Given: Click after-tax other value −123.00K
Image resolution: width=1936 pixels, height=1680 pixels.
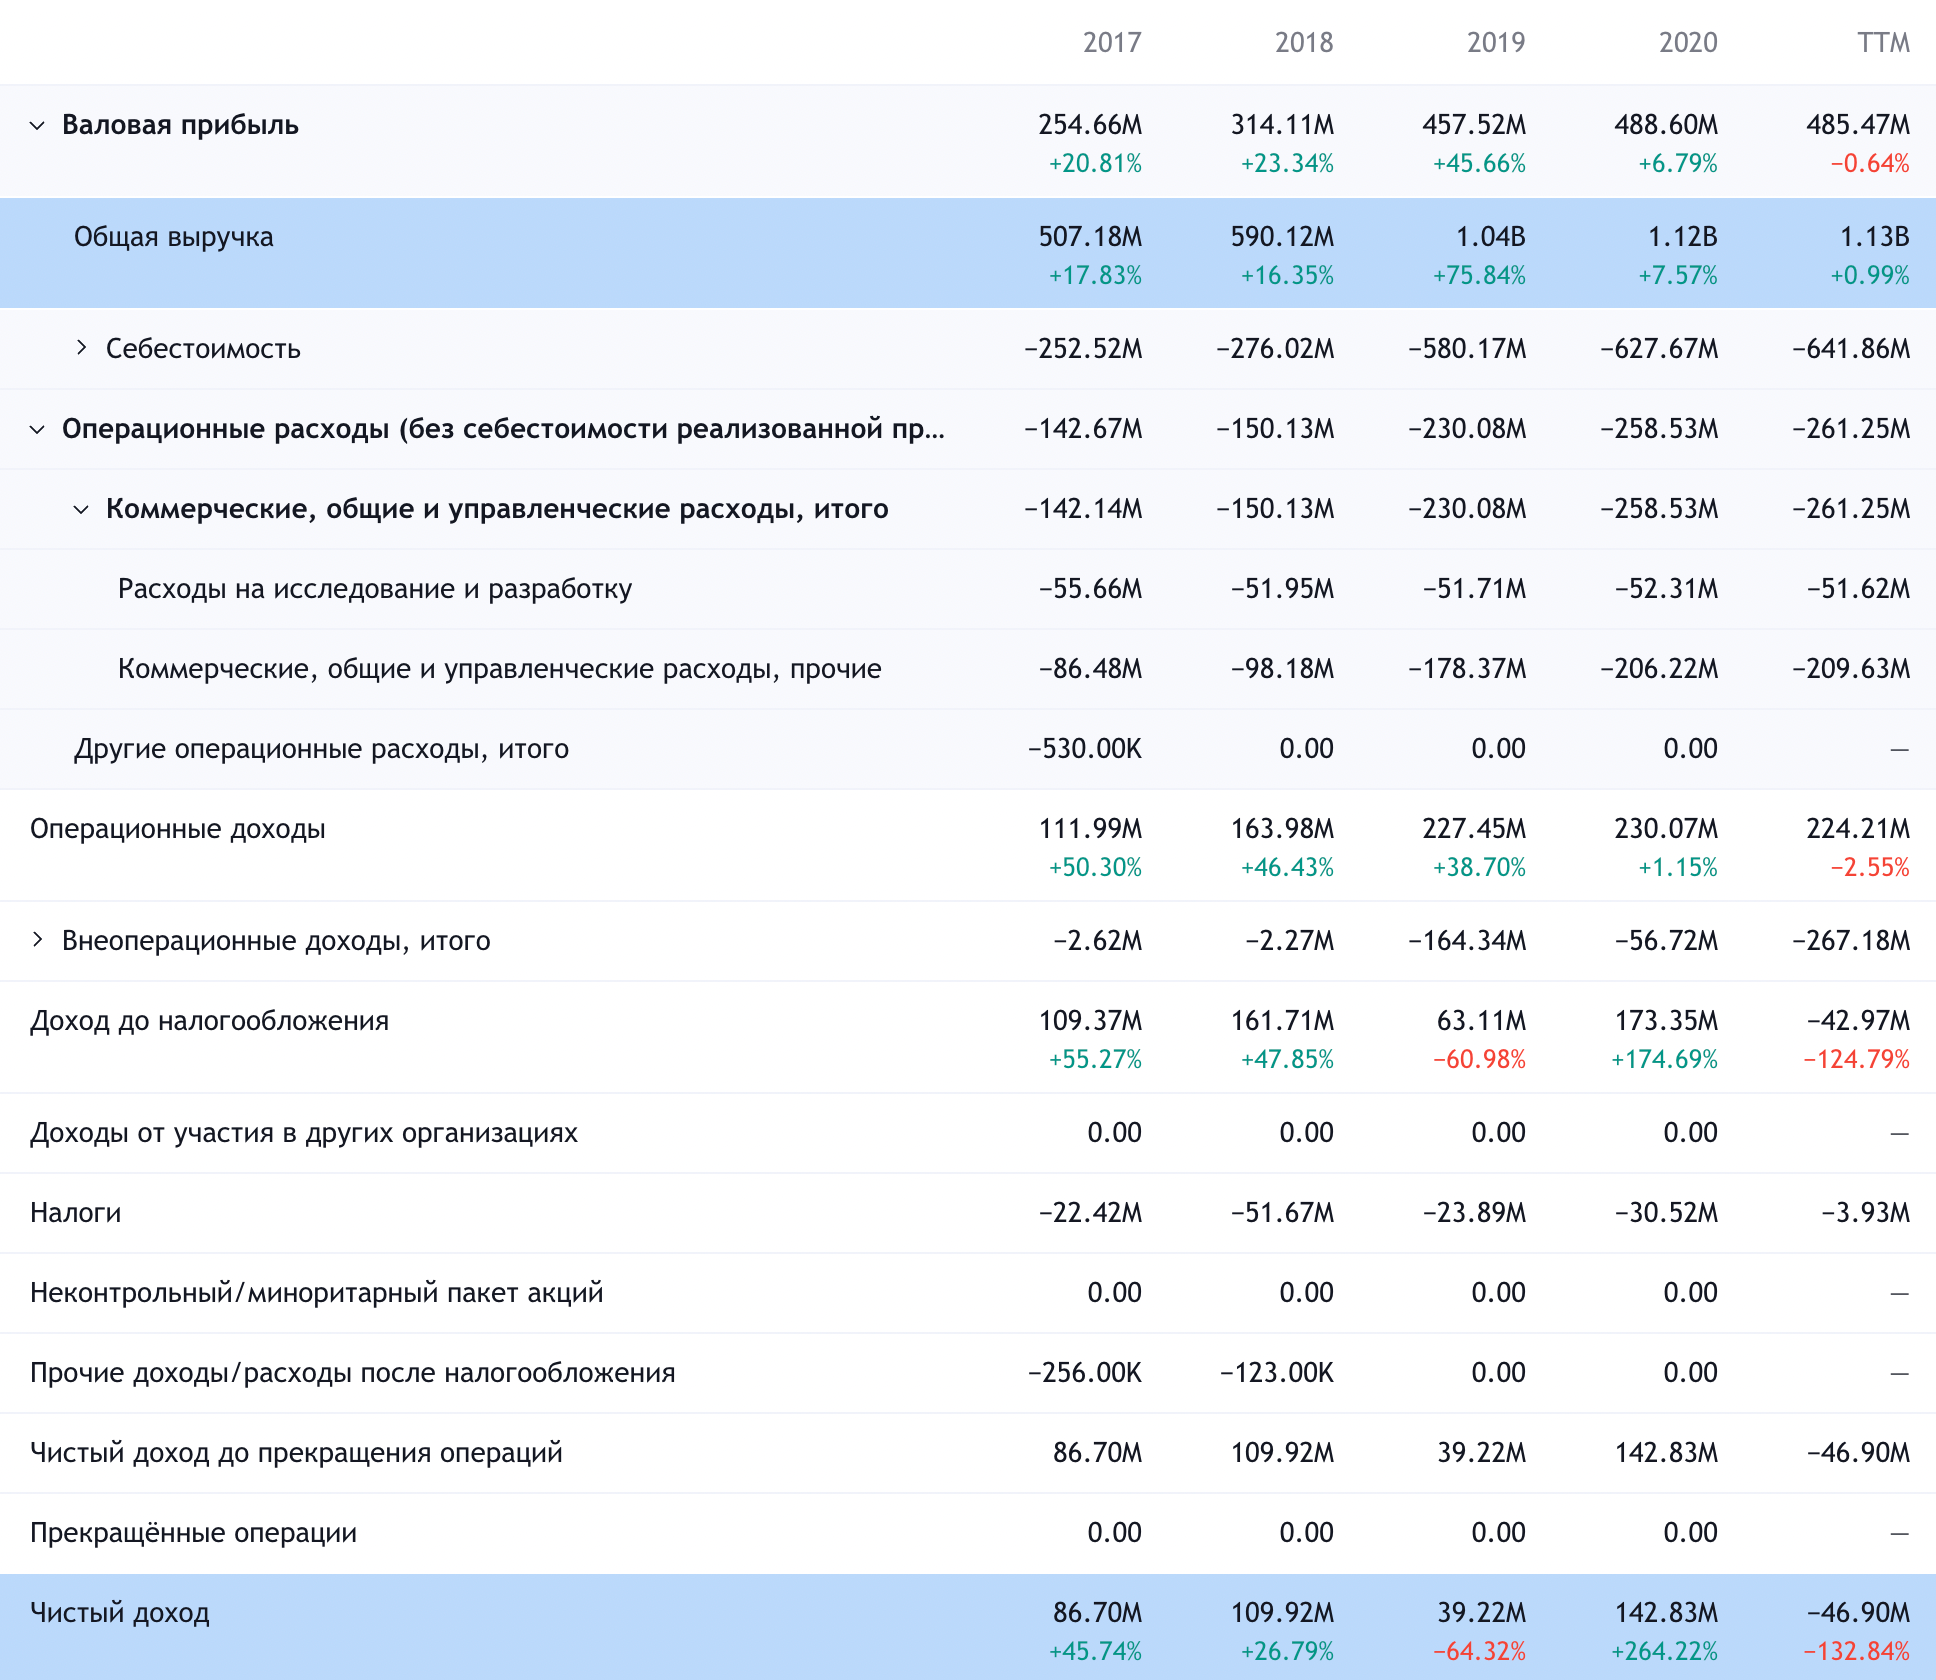Looking at the screenshot, I should [1277, 1373].
